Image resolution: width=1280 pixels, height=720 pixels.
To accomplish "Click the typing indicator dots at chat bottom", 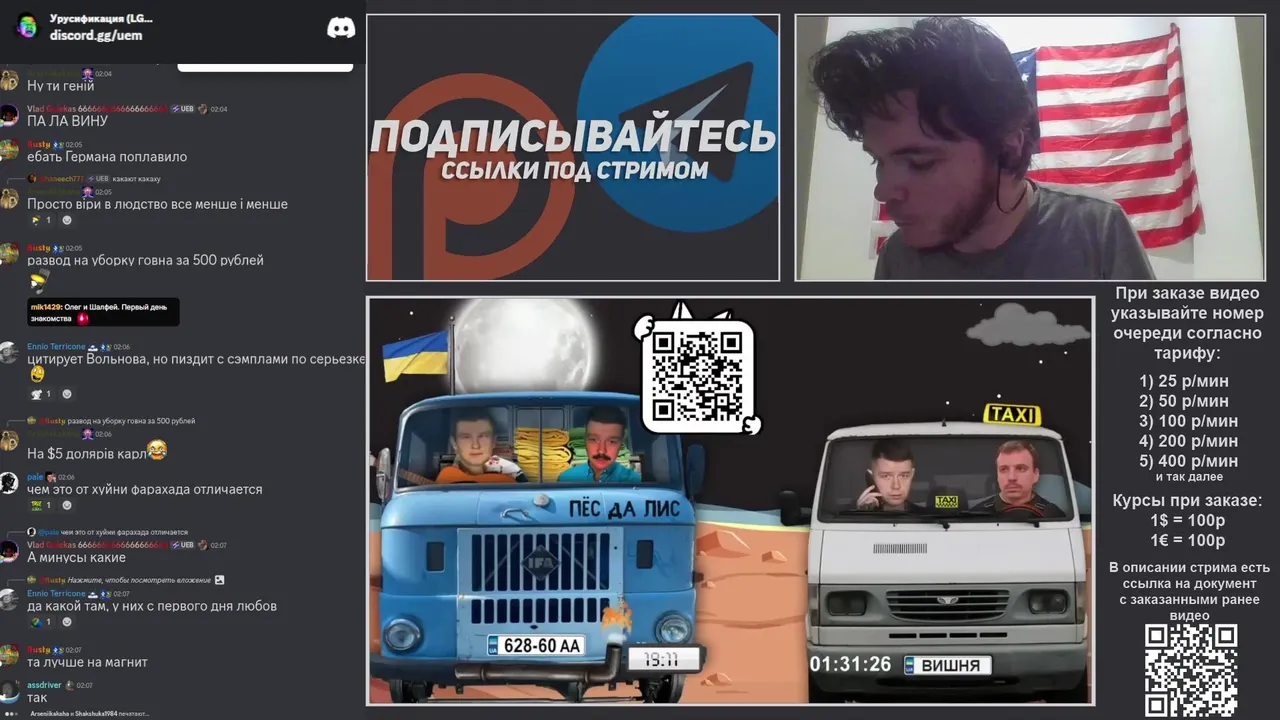I will (12, 714).
